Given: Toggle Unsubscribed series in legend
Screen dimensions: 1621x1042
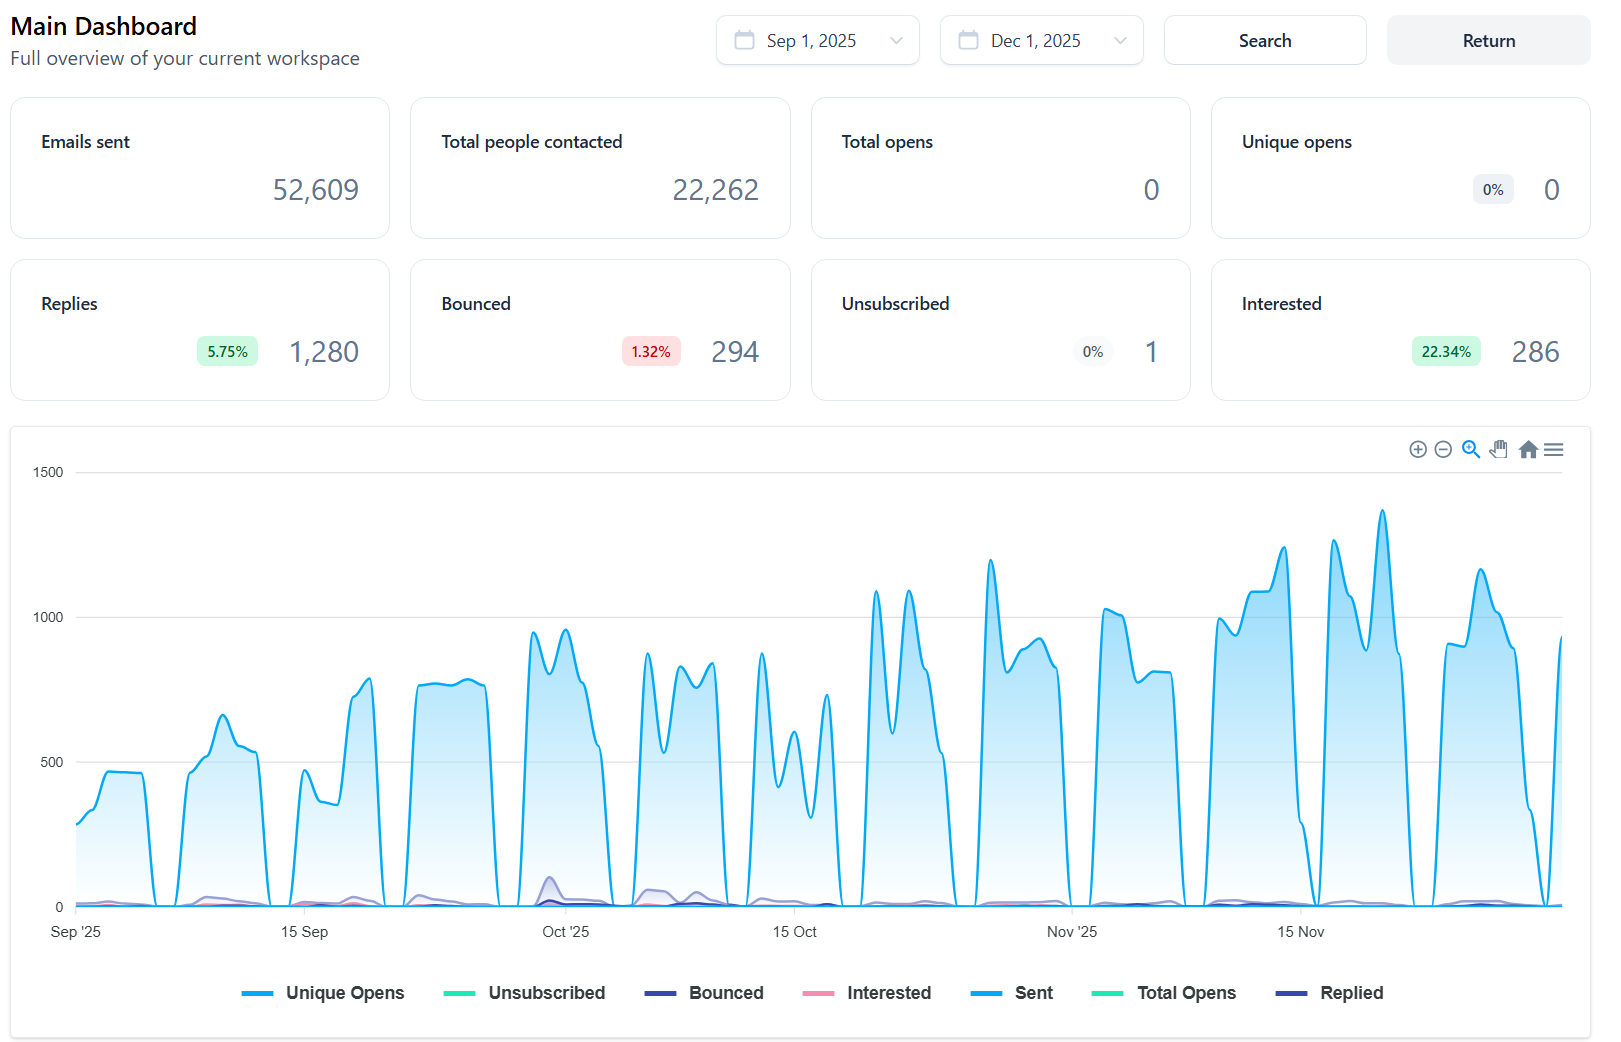Looking at the screenshot, I should point(524,993).
